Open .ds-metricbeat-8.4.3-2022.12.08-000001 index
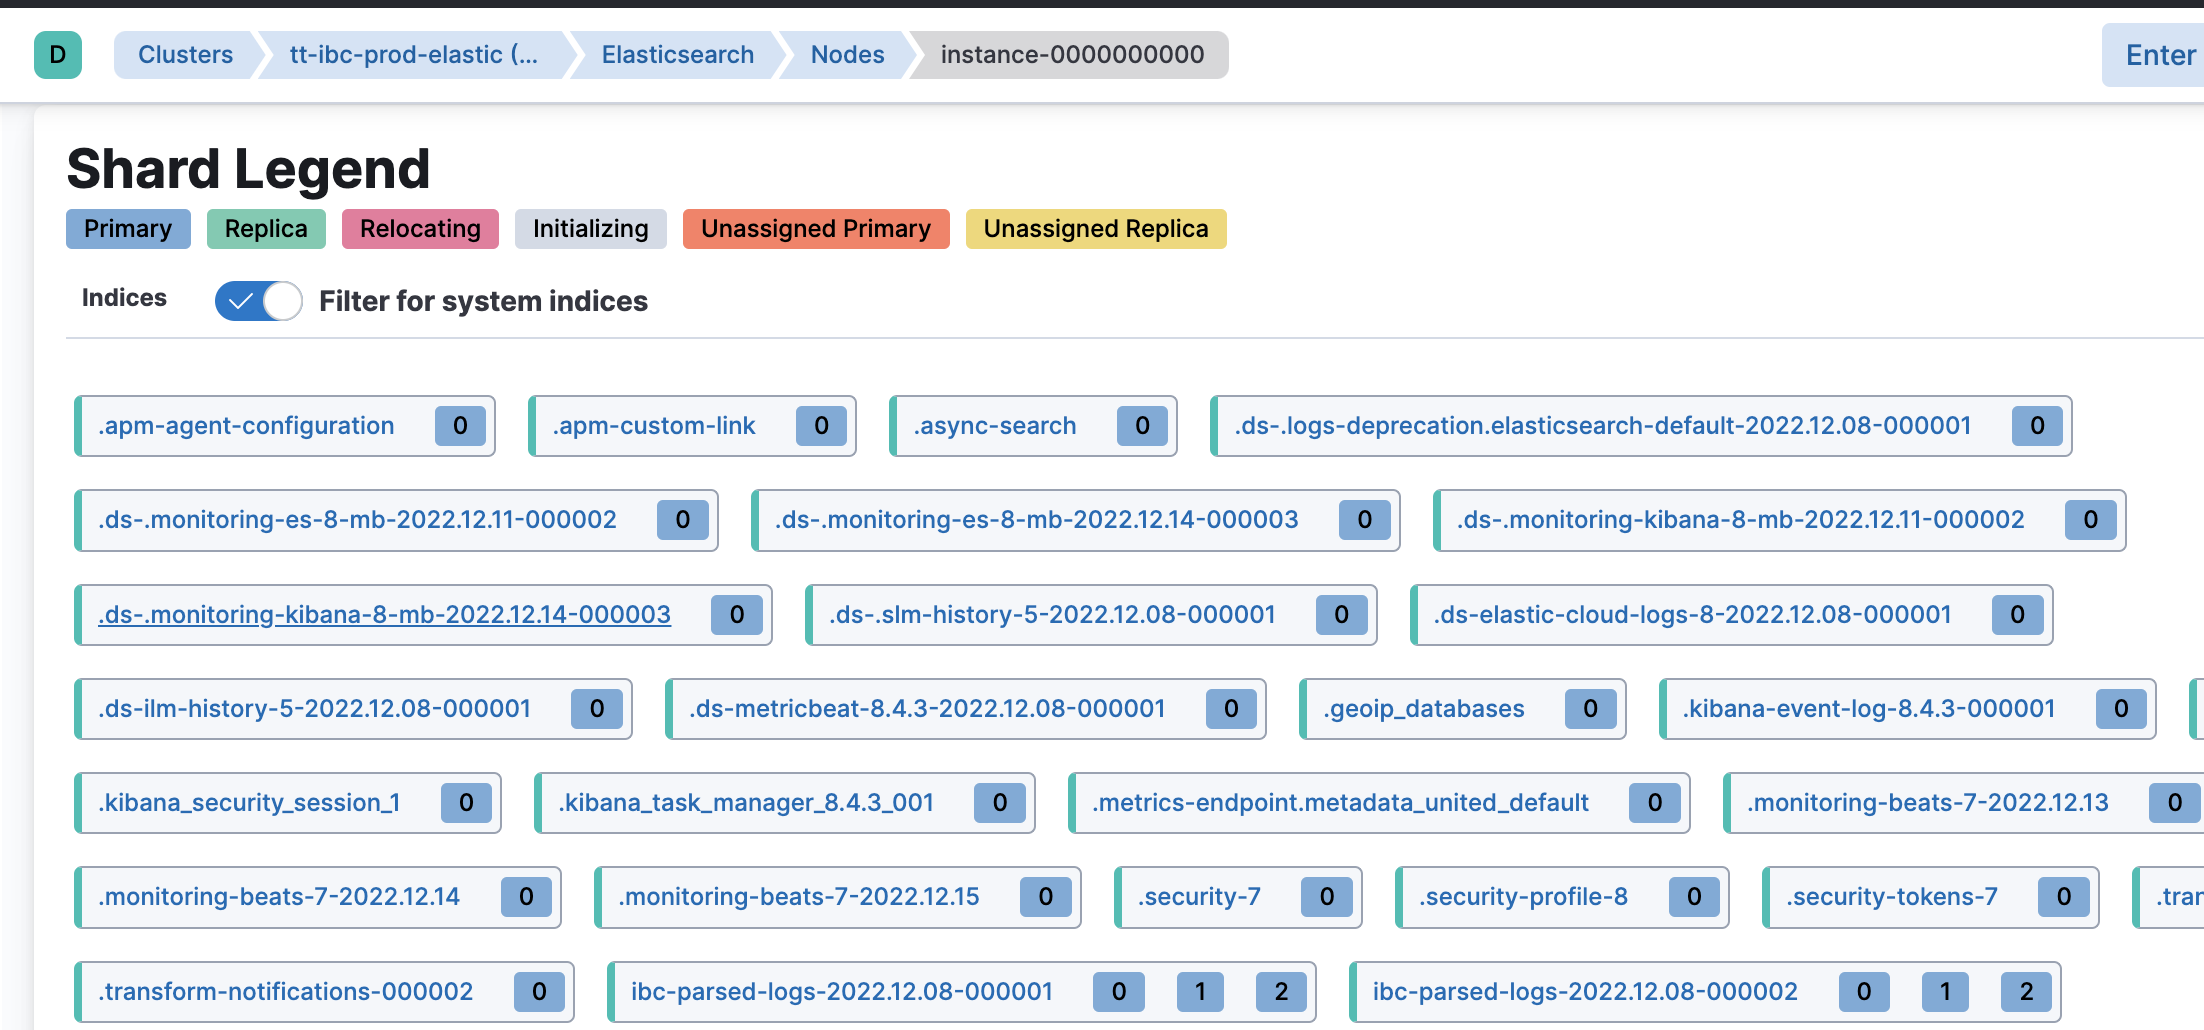Viewport: 2204px width, 1030px height. pos(927,709)
